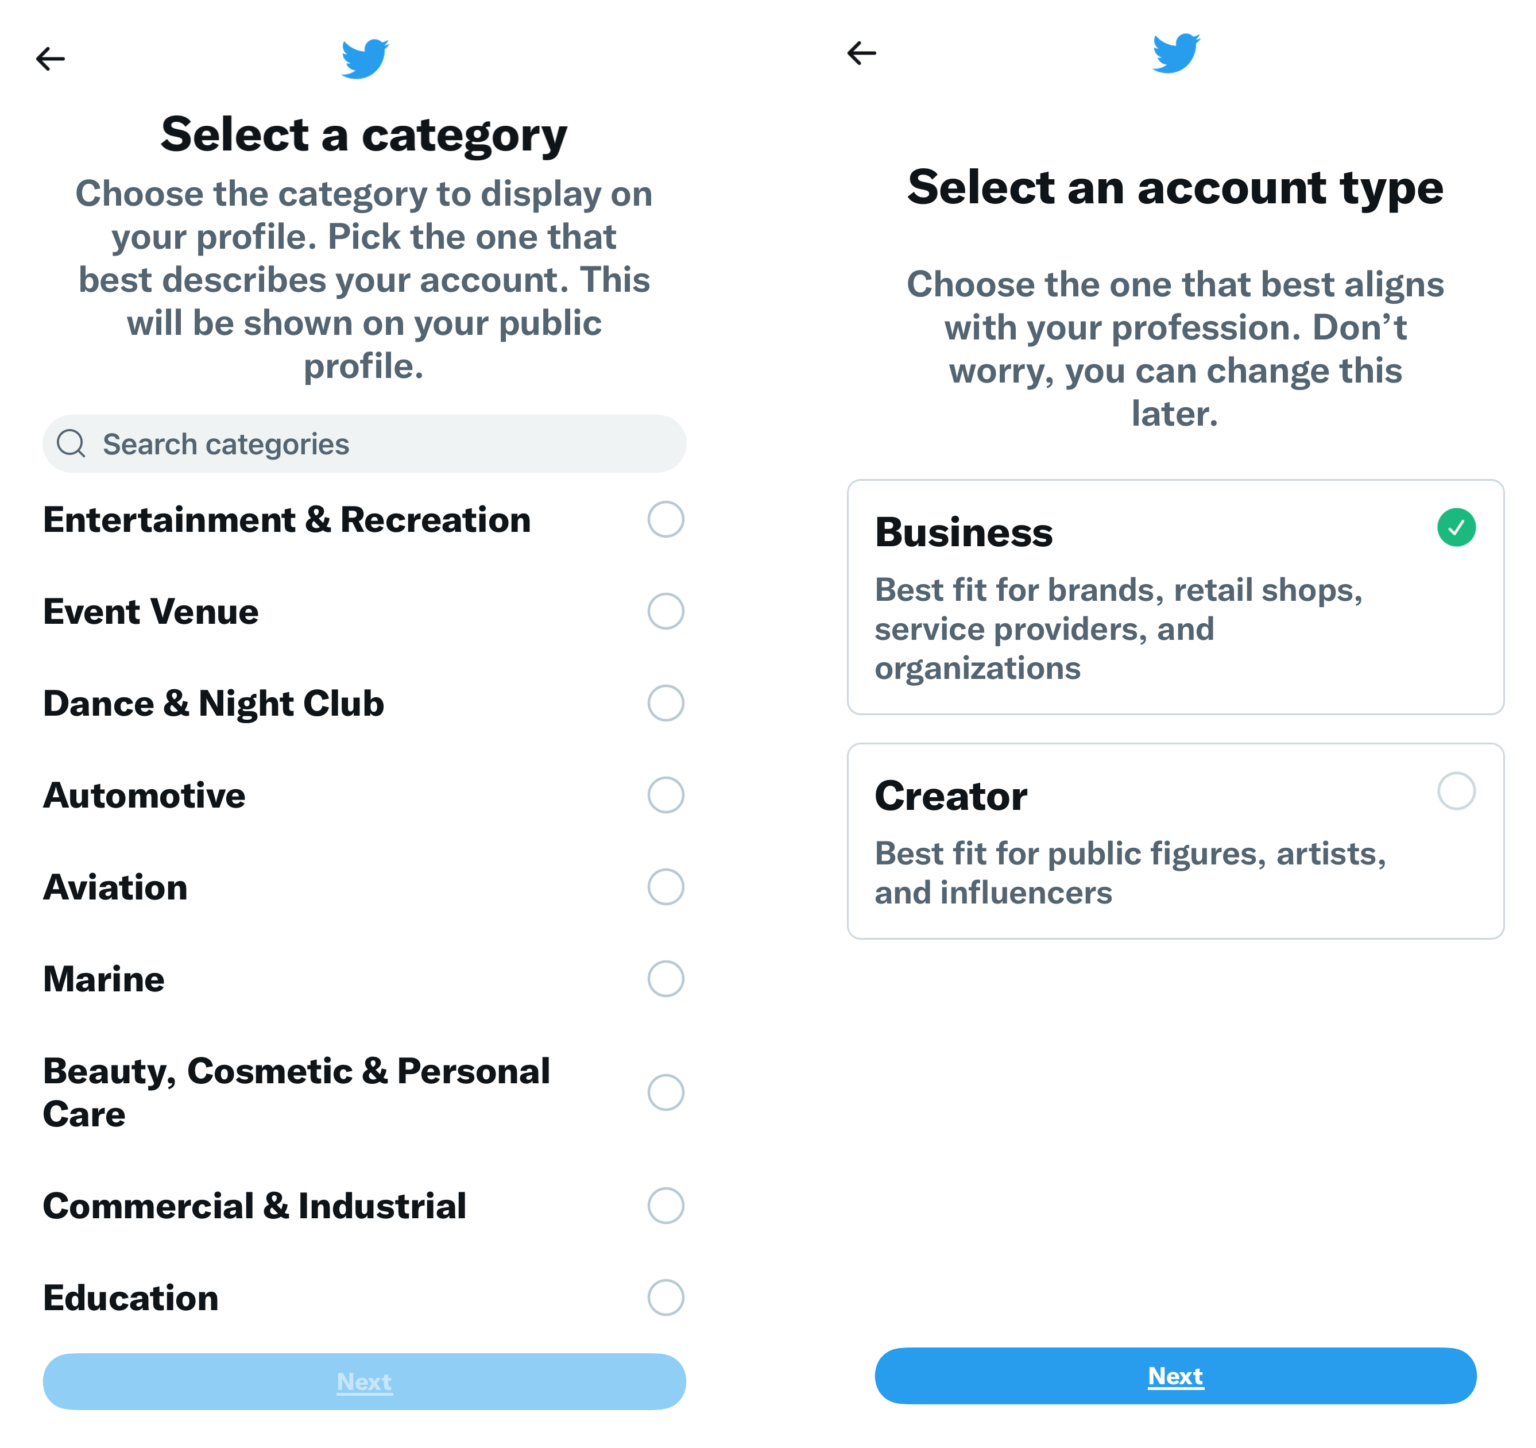Open the Business account type card
1536x1448 pixels.
pos(1175,597)
